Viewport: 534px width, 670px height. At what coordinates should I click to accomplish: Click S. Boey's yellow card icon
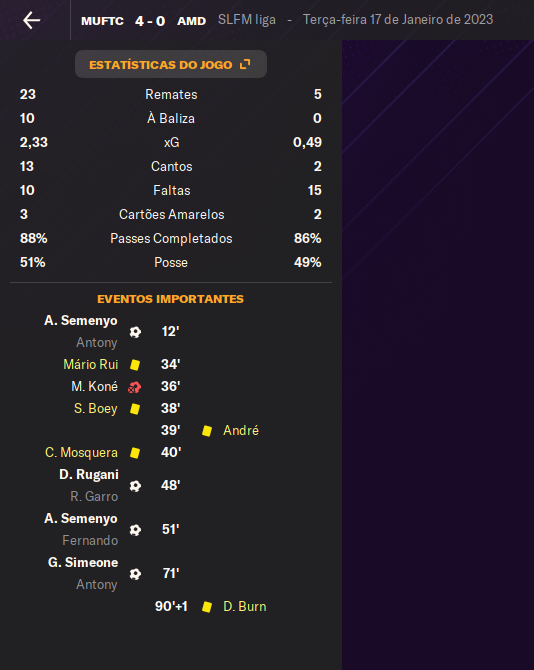tap(135, 408)
